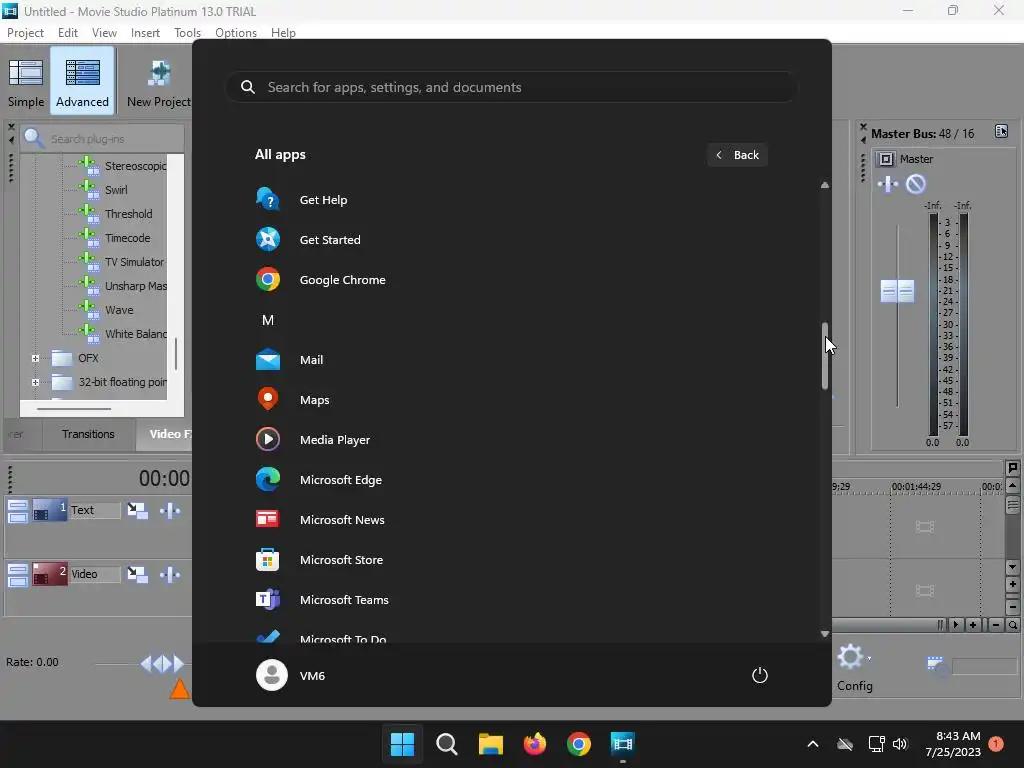Switch to the Transitions tab
The width and height of the screenshot is (1024, 768).
click(88, 434)
